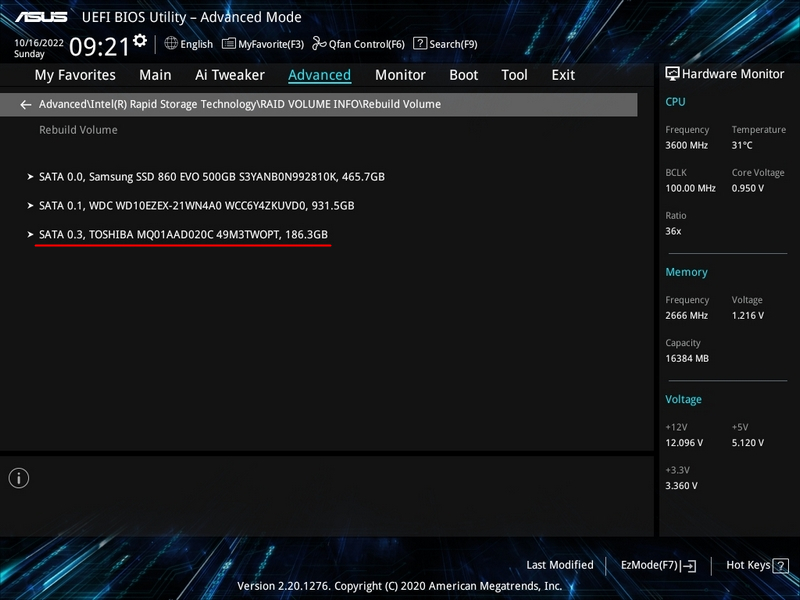Expand arrow for SATA 0.0 Samsung SSD
Viewport: 800px width, 600px height.
click(x=31, y=177)
